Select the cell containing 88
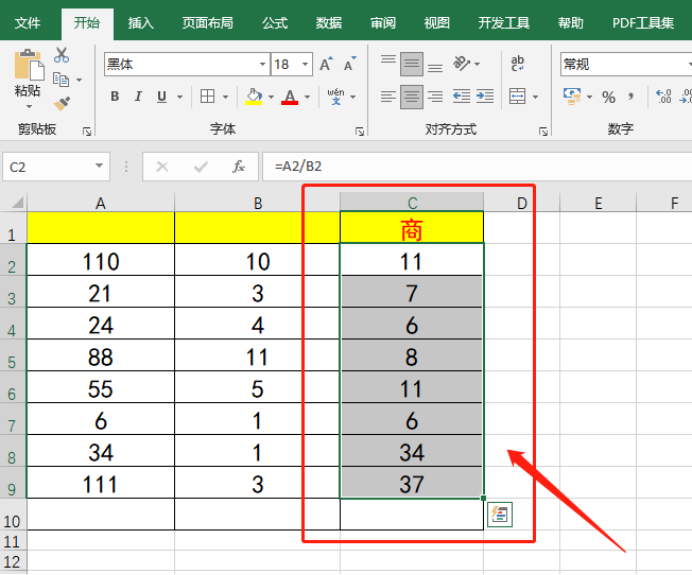Image resolution: width=692 pixels, height=575 pixels. pos(101,356)
